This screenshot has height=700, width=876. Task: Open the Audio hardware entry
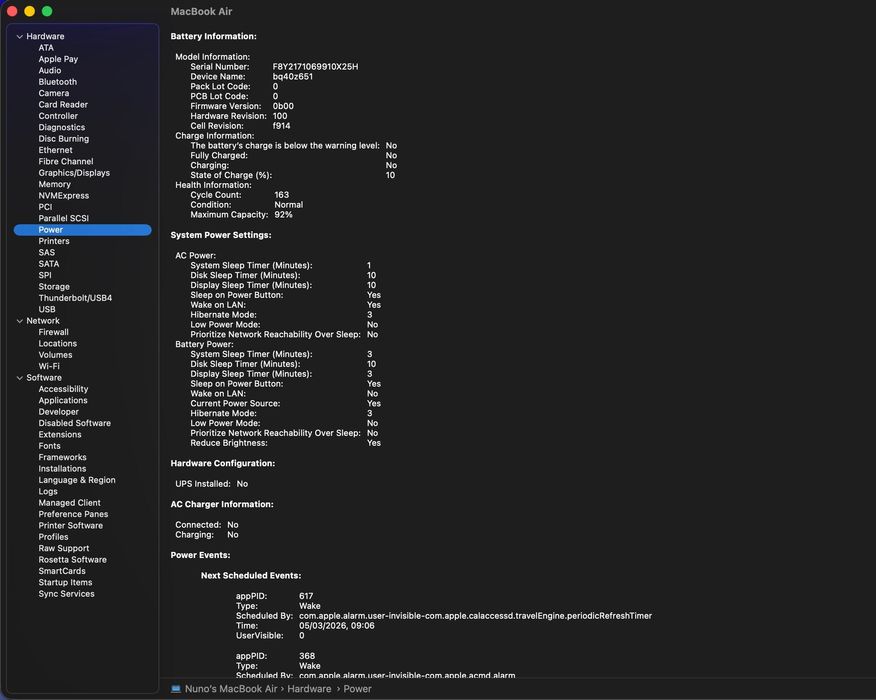(50, 70)
